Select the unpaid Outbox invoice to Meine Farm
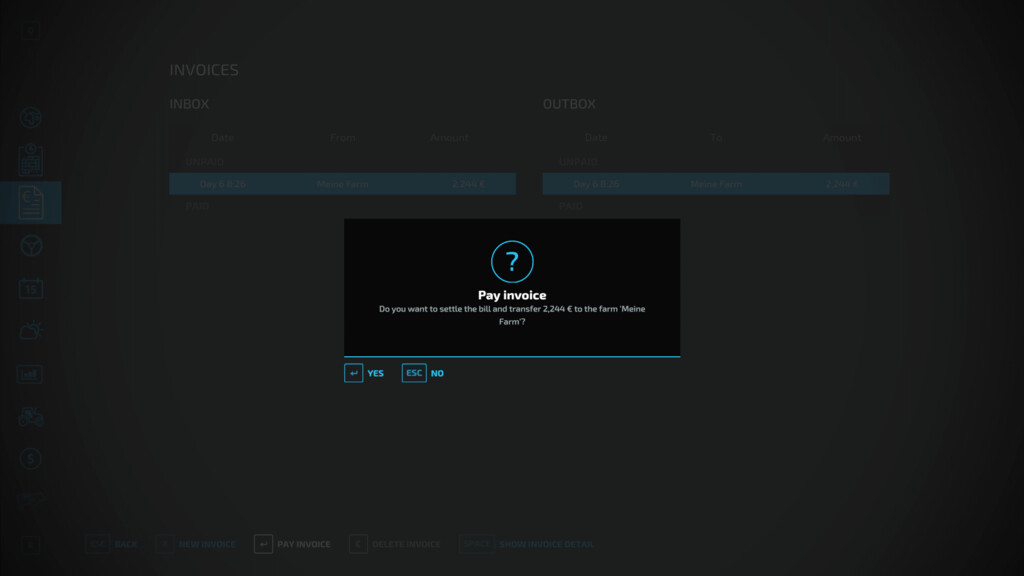The height and width of the screenshot is (576, 1024). [x=716, y=184]
